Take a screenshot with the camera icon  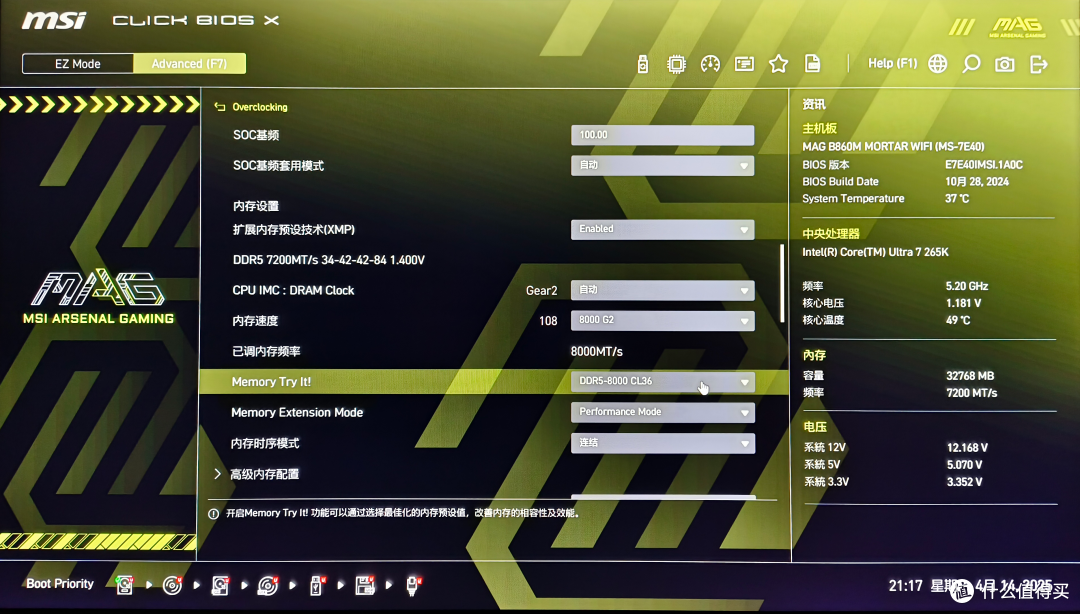pos(1005,64)
